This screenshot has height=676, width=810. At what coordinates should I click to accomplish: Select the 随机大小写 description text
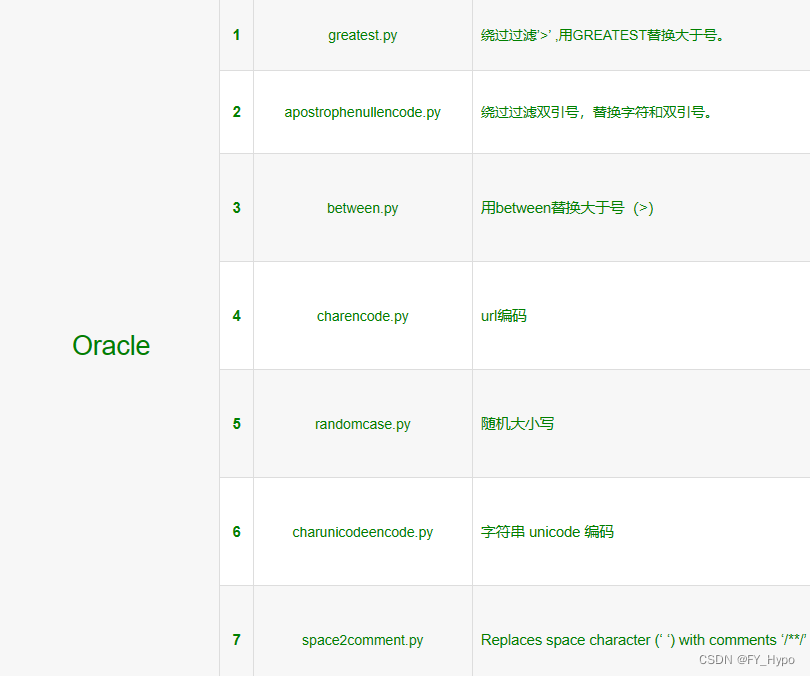point(518,424)
